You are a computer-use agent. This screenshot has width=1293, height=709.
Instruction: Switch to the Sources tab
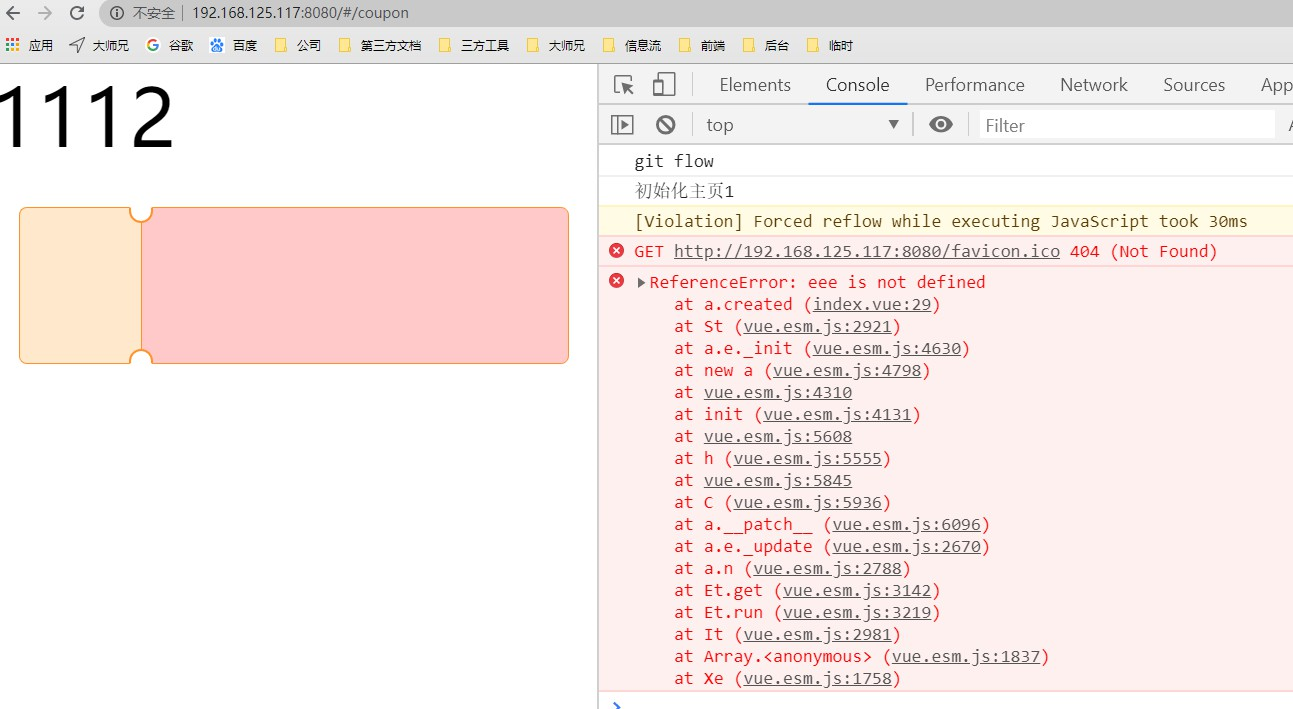click(1193, 84)
